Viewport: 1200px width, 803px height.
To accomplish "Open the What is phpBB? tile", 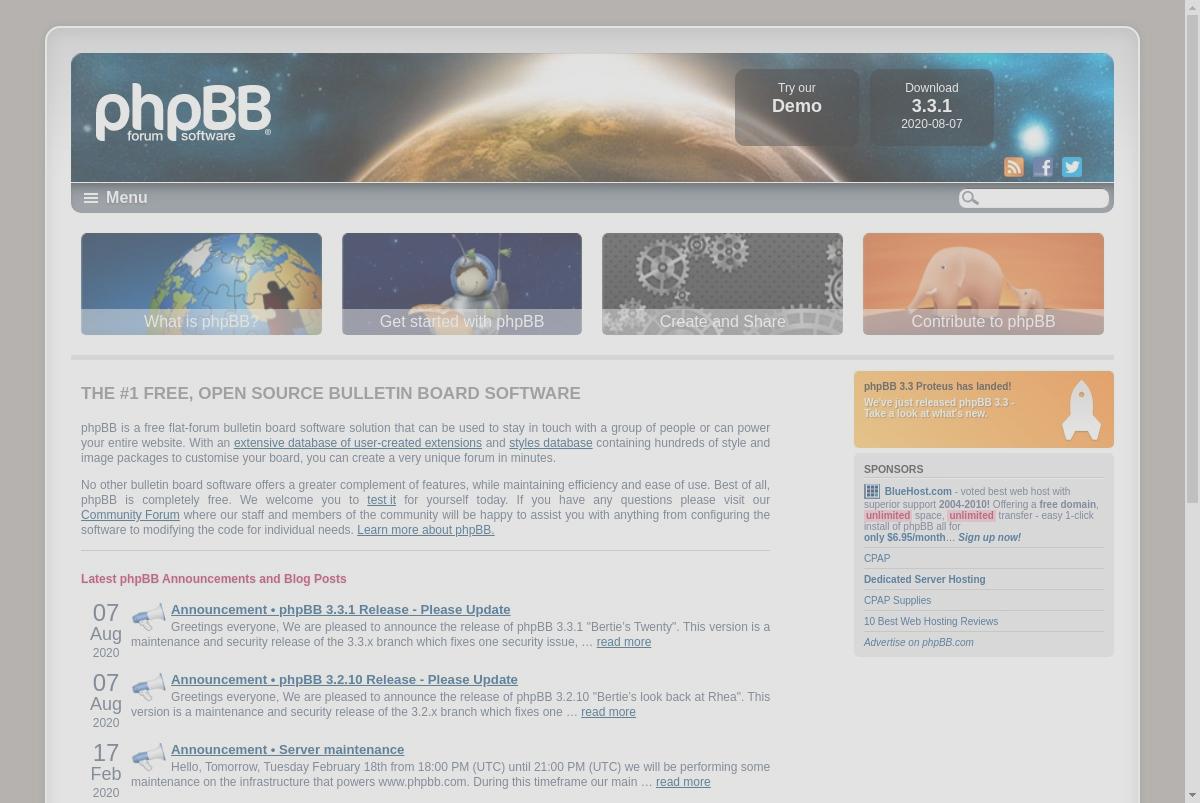I will 201,284.
